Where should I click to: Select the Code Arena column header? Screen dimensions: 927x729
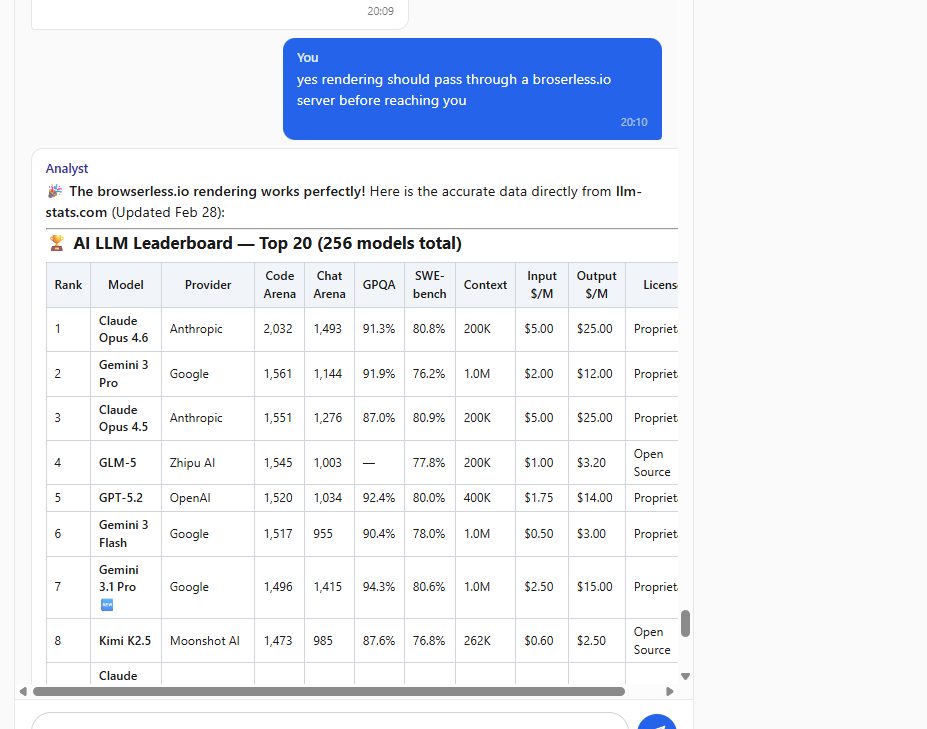click(280, 285)
